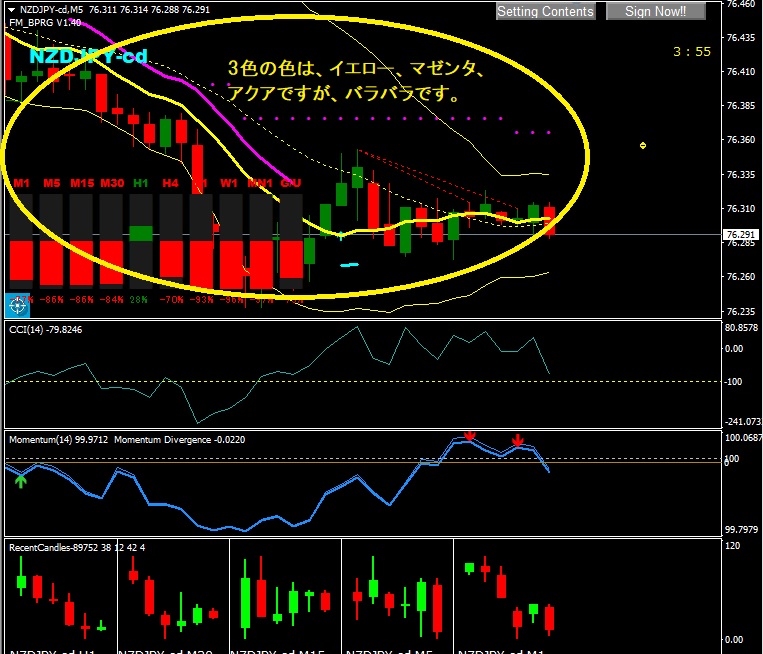Open Setting Contents

(545, 11)
